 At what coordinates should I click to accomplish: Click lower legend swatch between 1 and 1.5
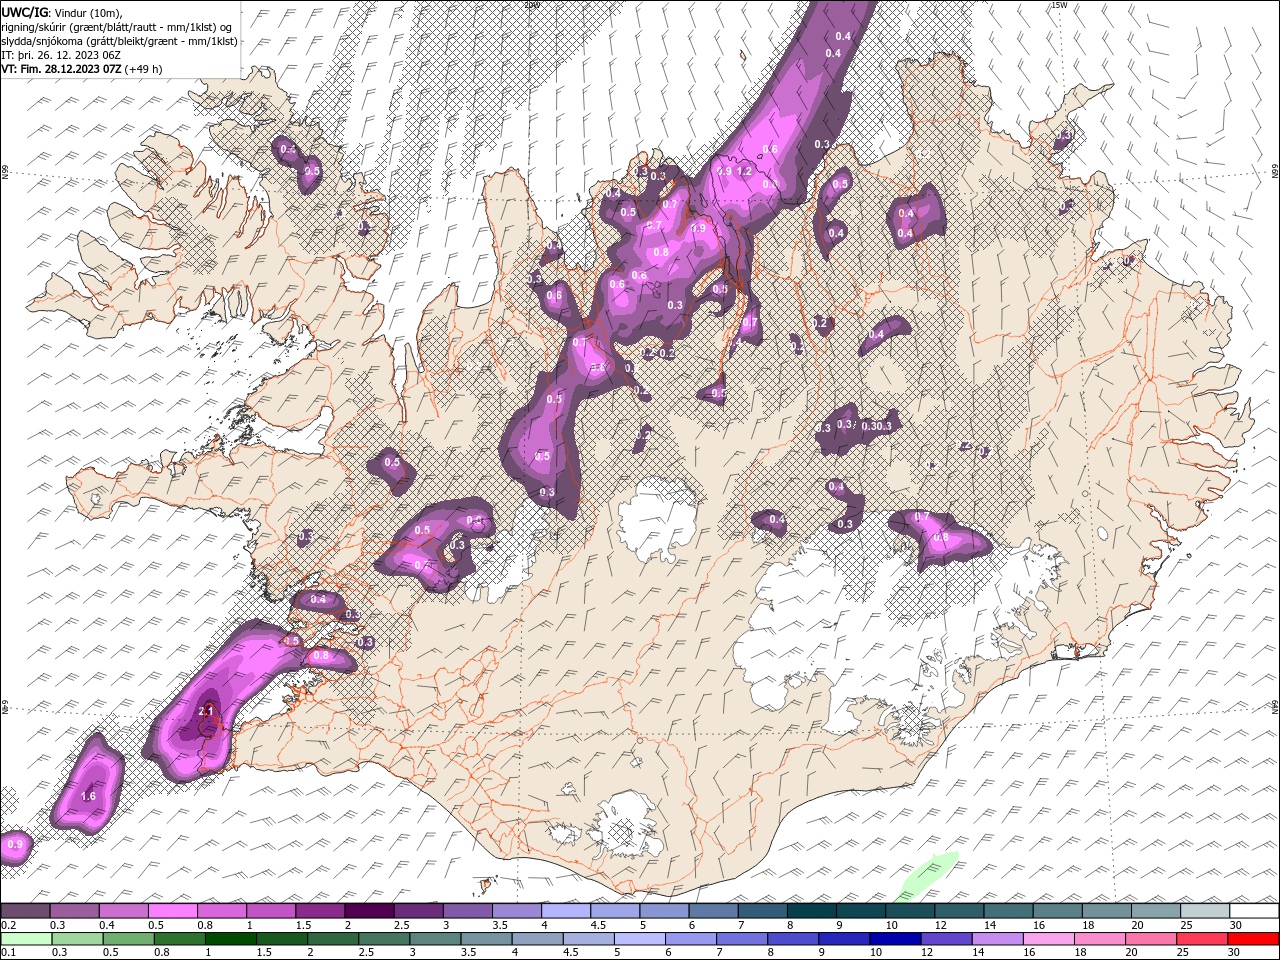[231, 939]
